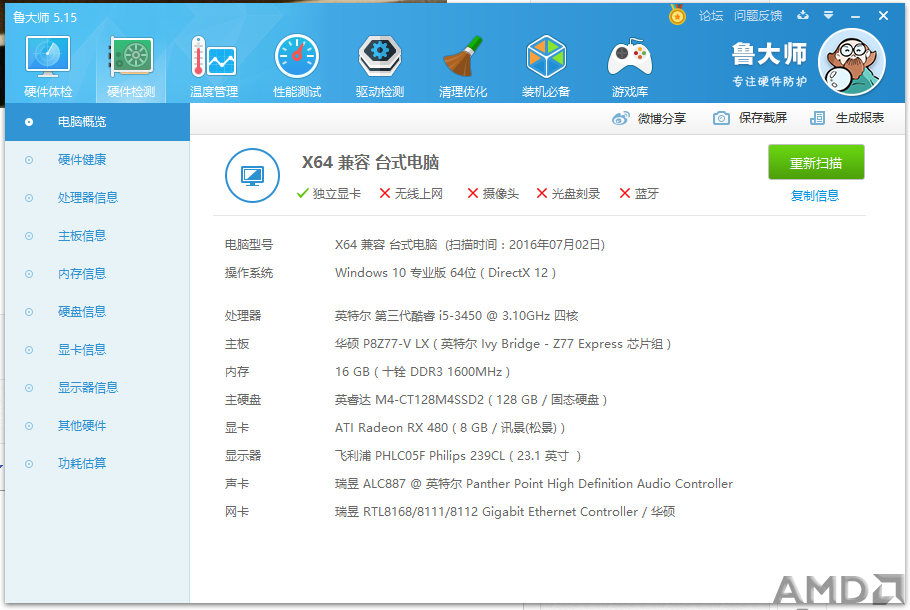Open the title bar dropdown menu arrow

[x=829, y=15]
